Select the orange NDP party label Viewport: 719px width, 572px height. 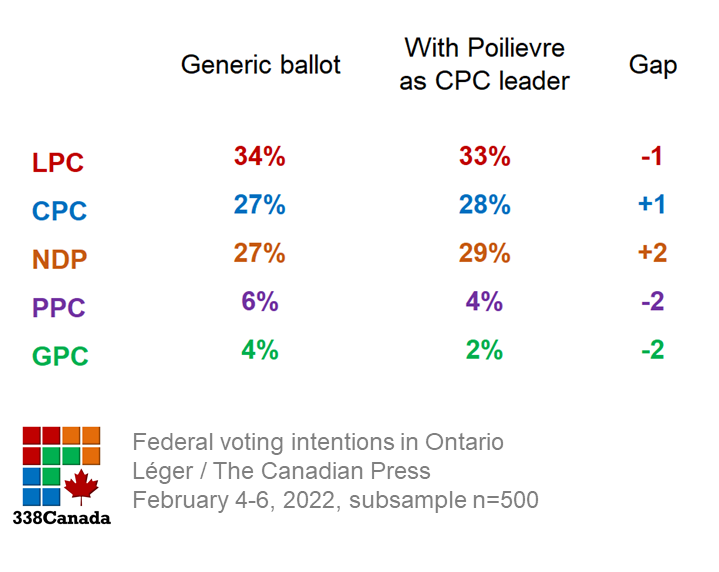click(60, 259)
